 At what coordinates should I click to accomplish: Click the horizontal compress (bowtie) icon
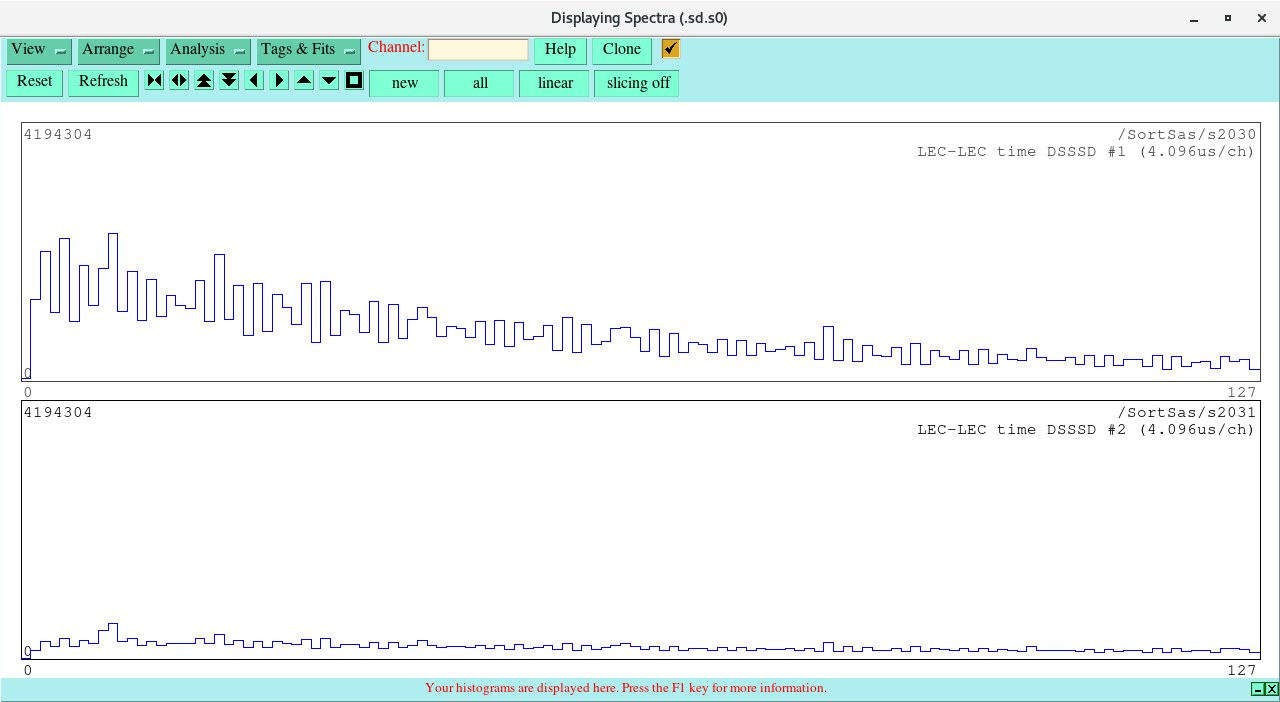point(154,81)
